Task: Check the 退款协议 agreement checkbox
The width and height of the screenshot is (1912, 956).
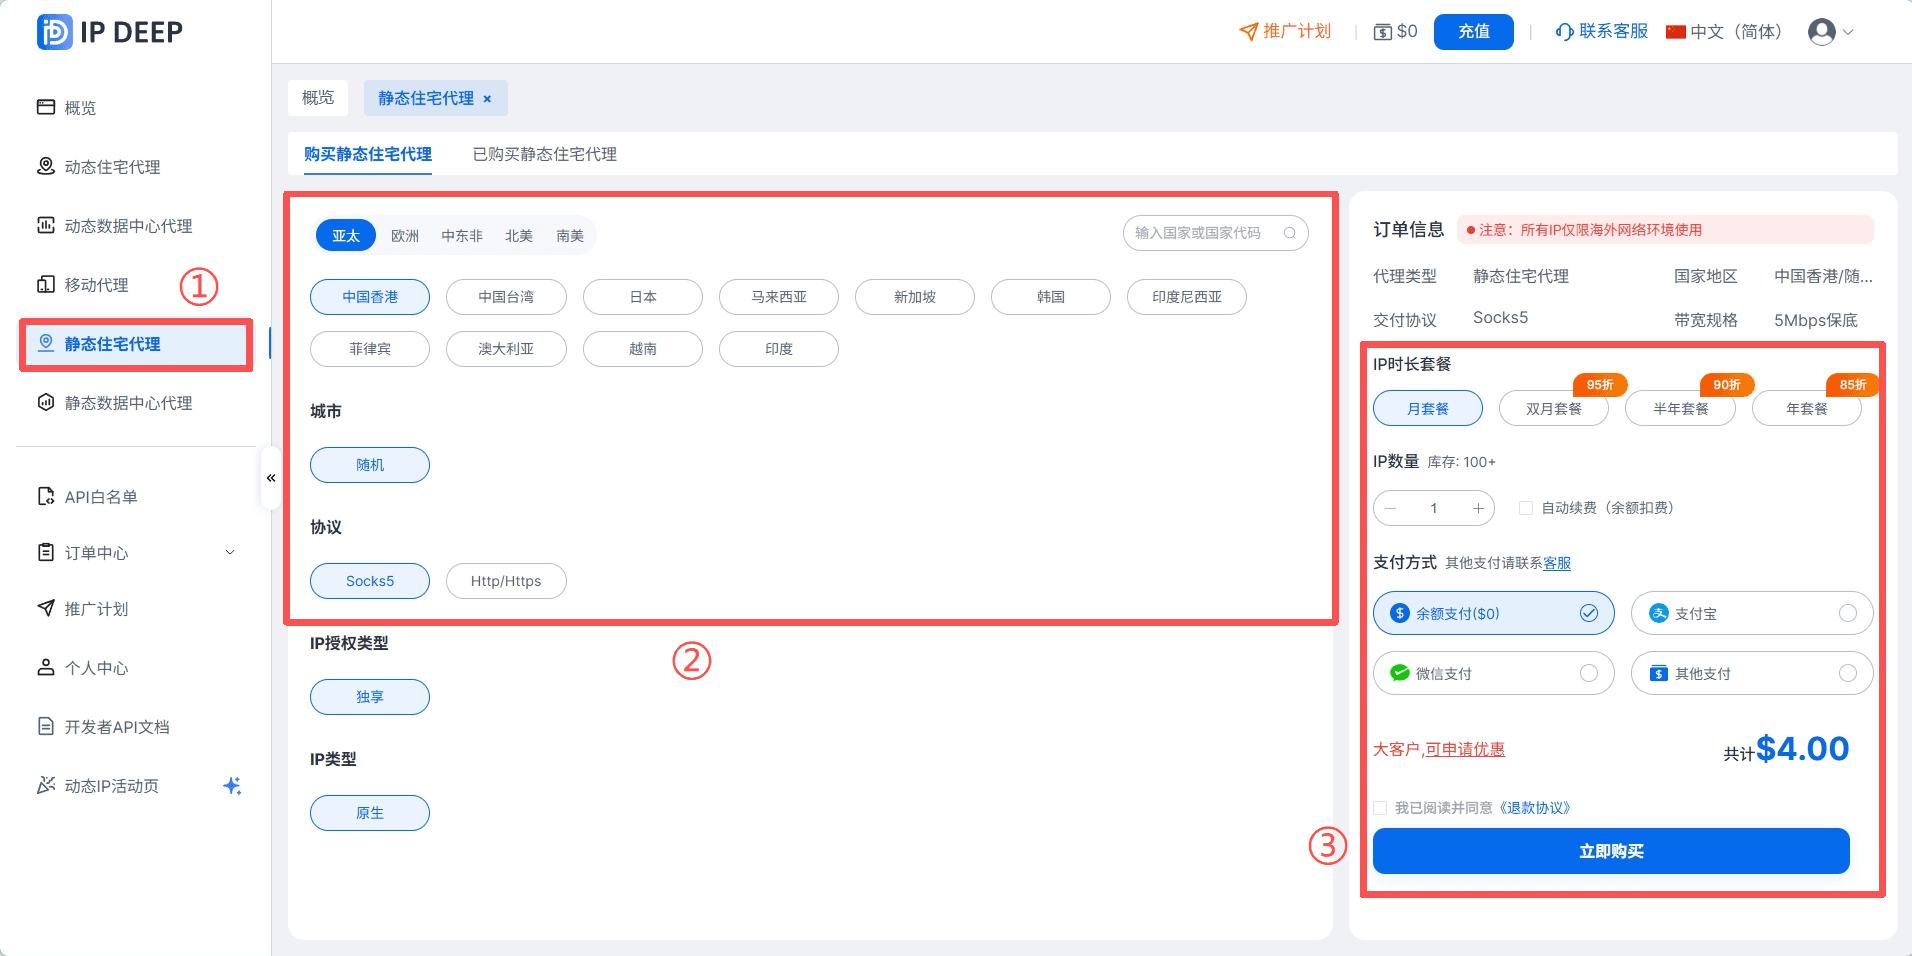Action: coord(1380,807)
